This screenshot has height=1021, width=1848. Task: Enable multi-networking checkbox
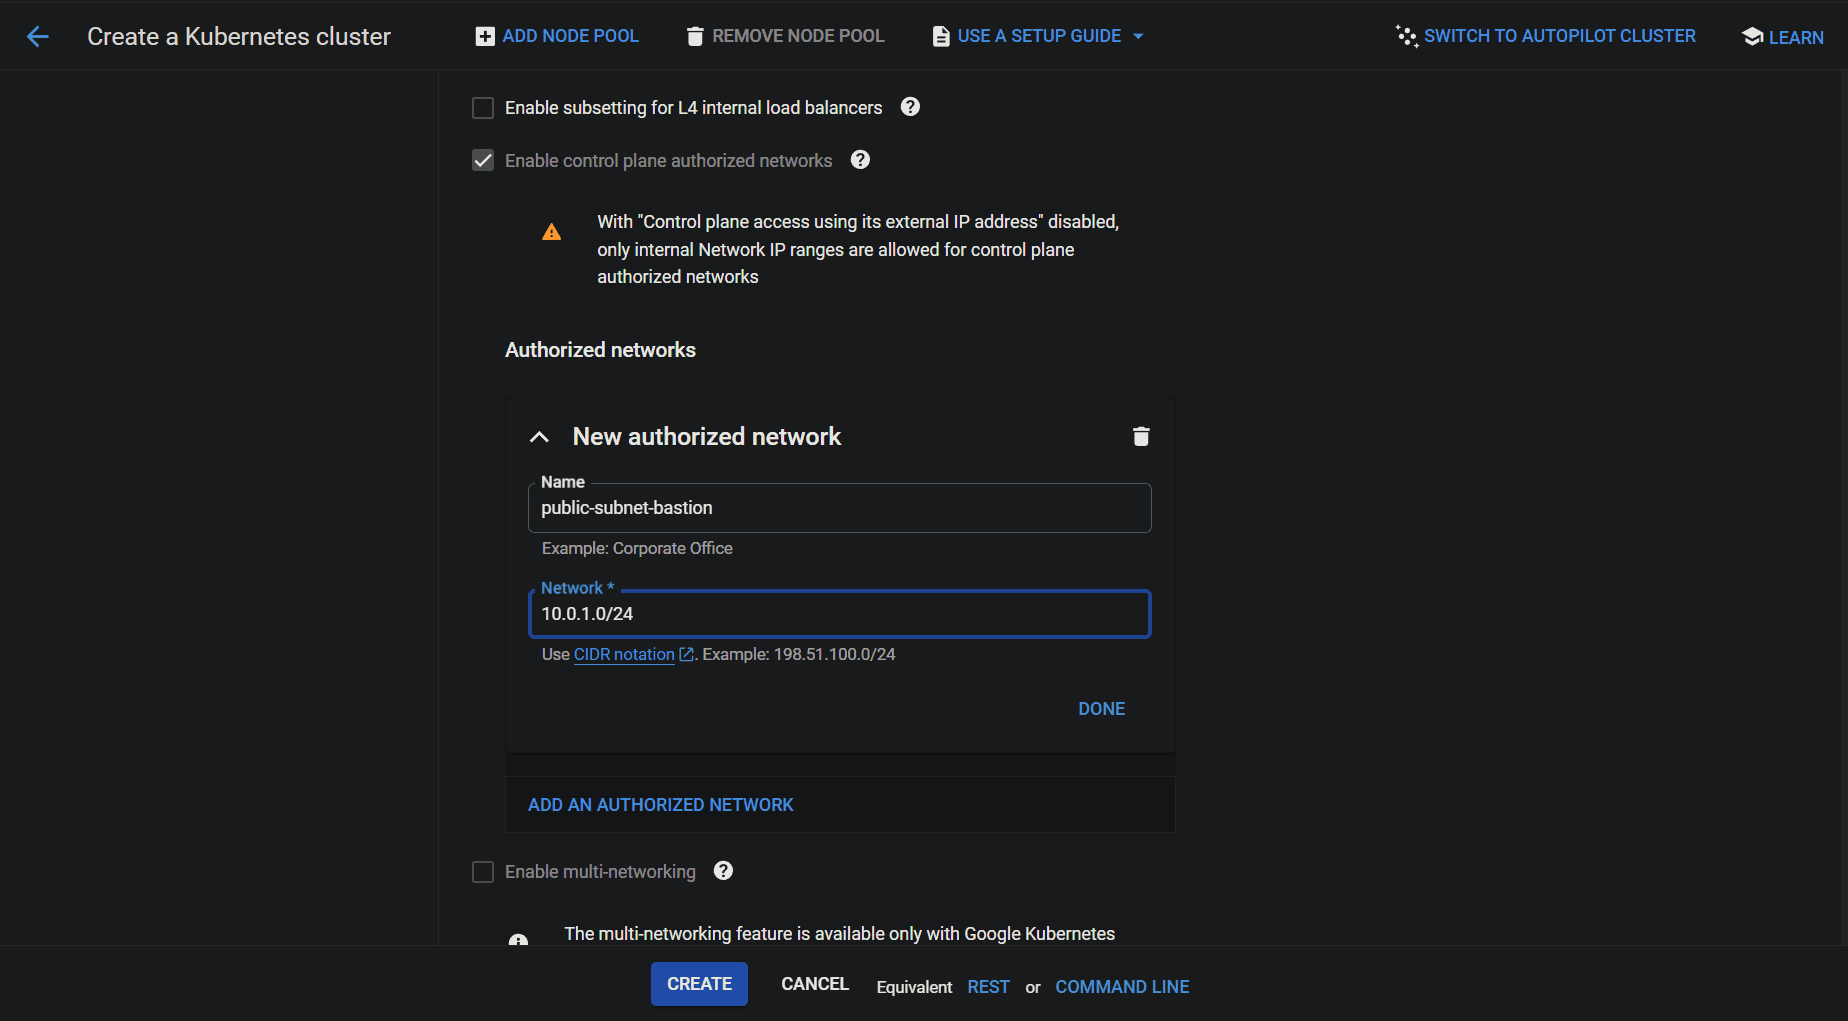coord(483,871)
